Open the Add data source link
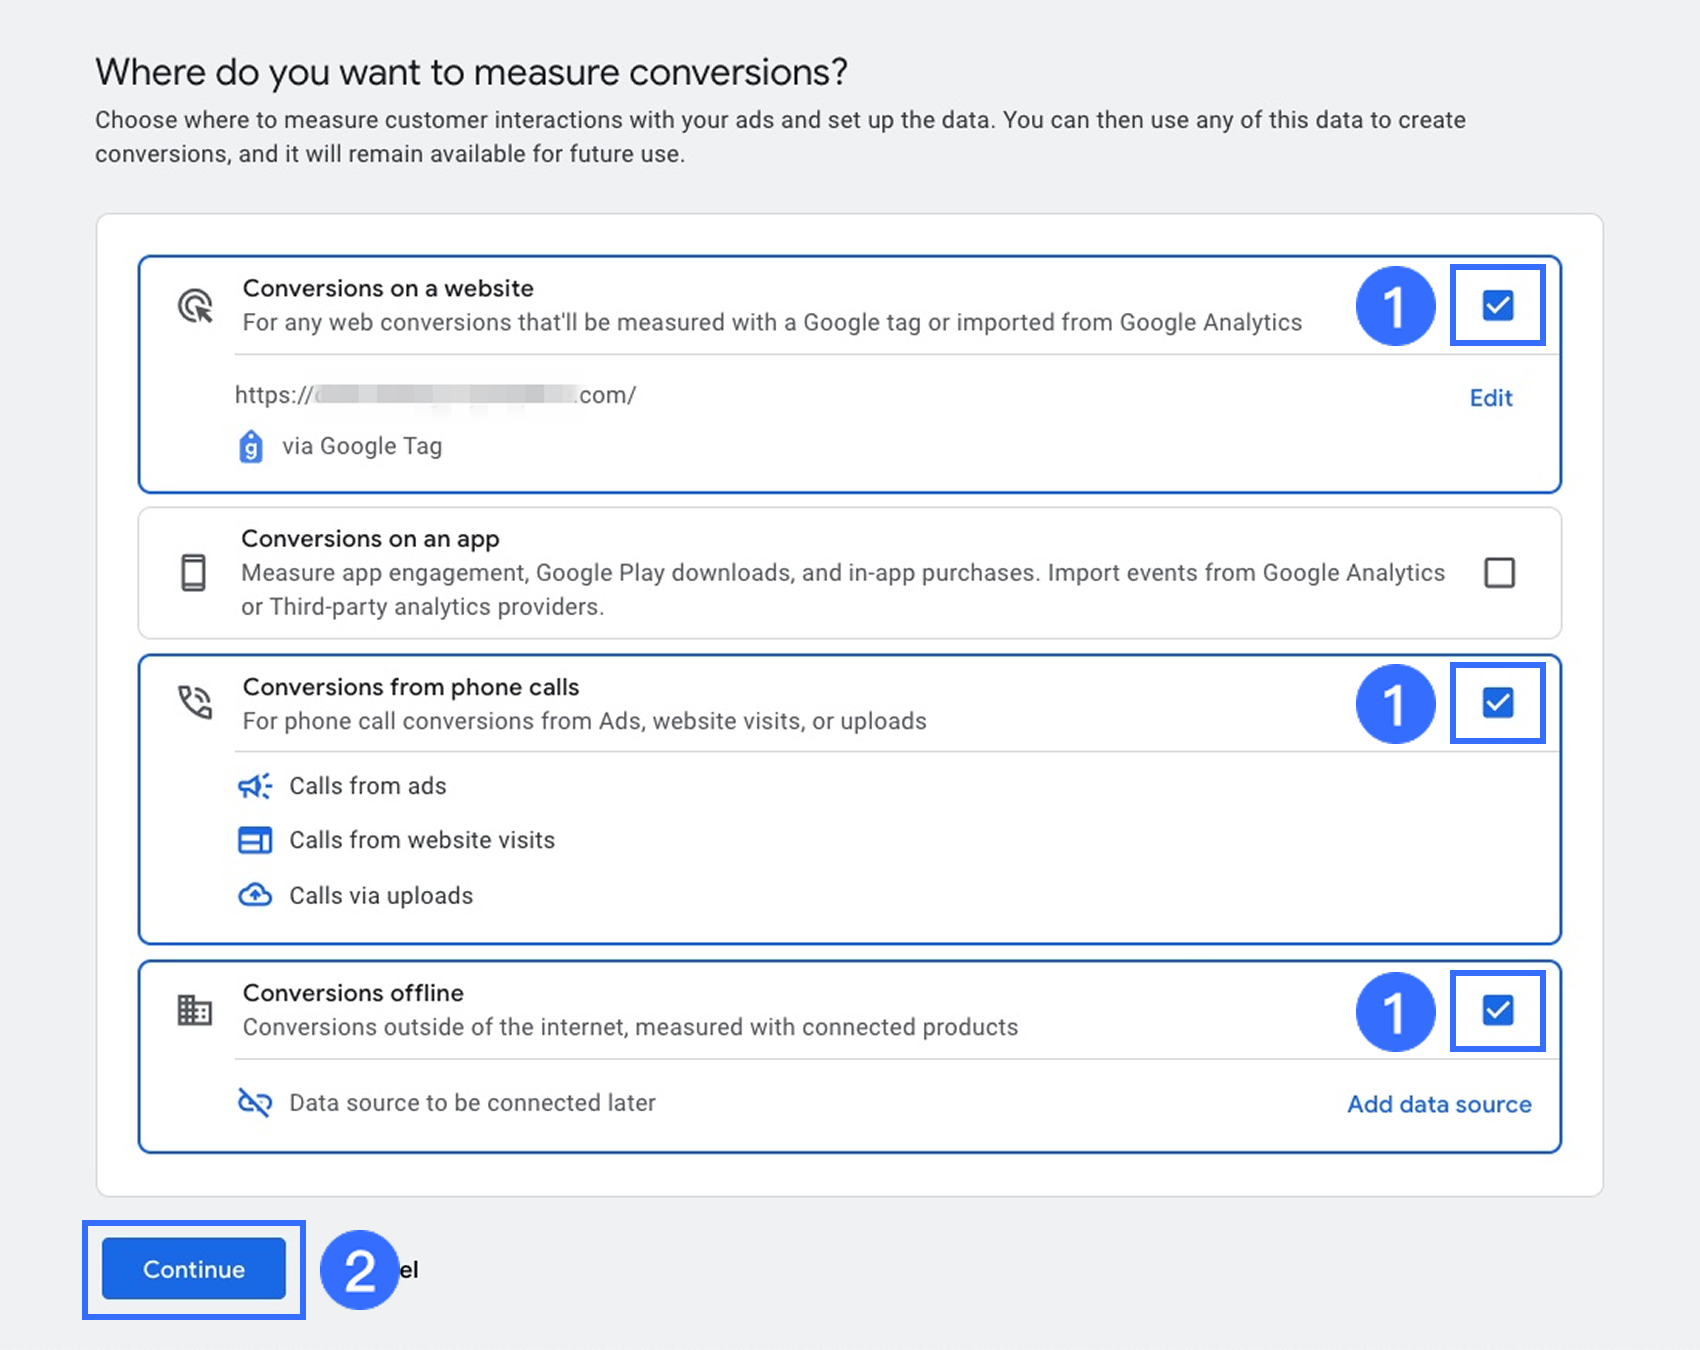This screenshot has height=1350, width=1700. point(1438,1104)
